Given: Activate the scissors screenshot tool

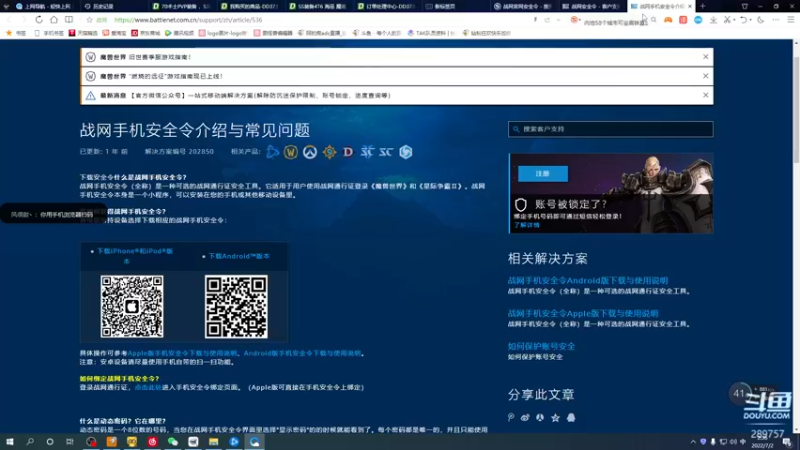Looking at the screenshot, I should tap(728, 19).
